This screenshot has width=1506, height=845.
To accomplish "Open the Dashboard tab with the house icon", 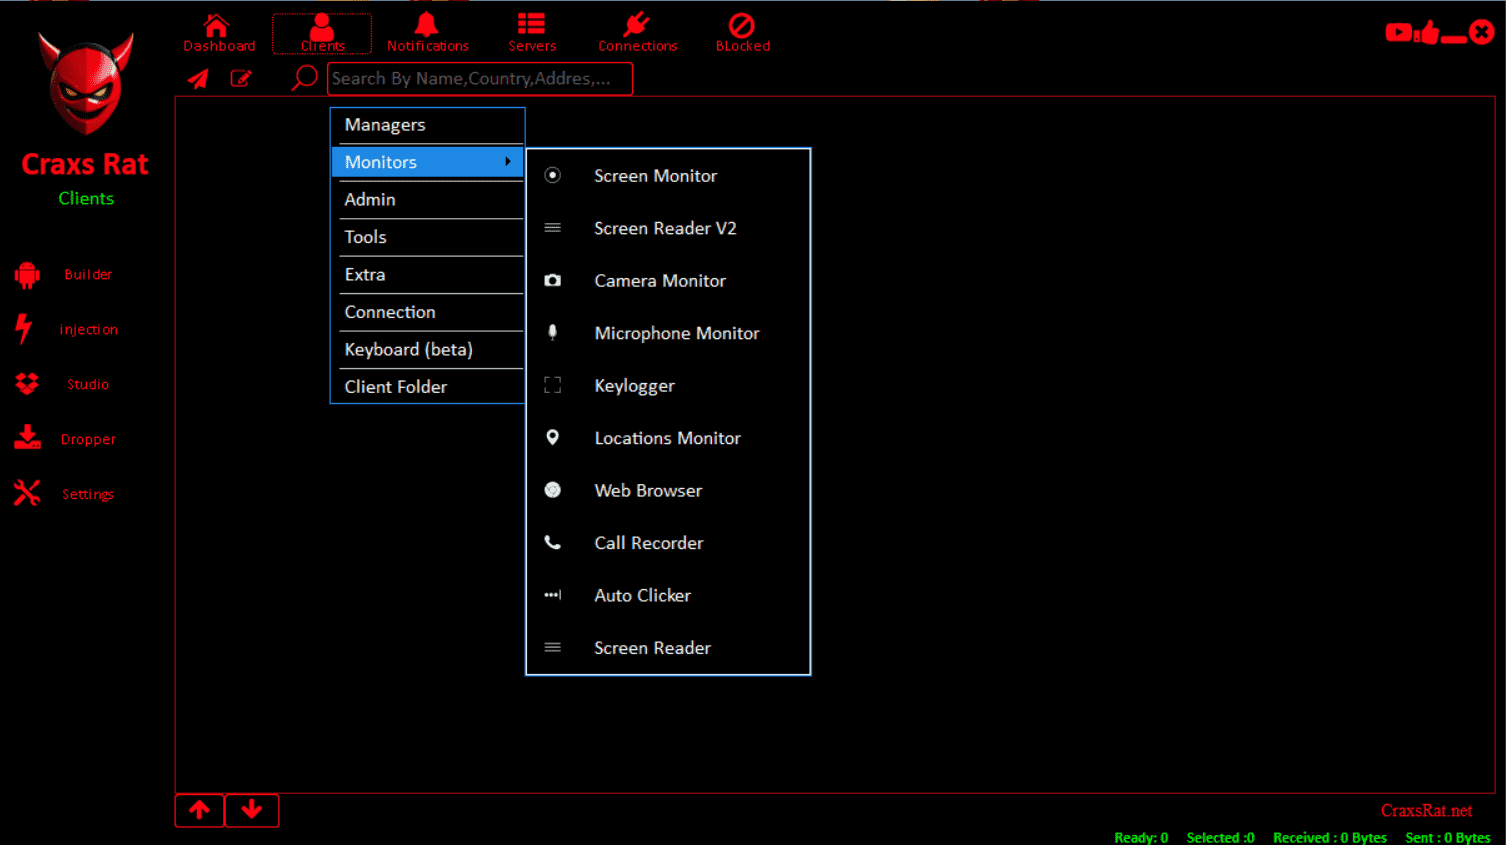I will tap(219, 33).
